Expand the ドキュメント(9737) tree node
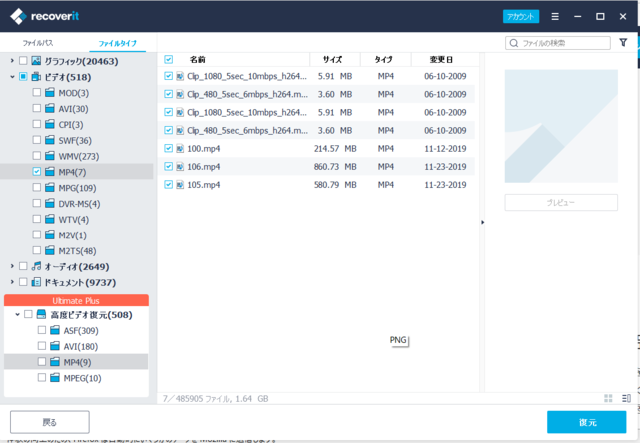 coord(12,283)
